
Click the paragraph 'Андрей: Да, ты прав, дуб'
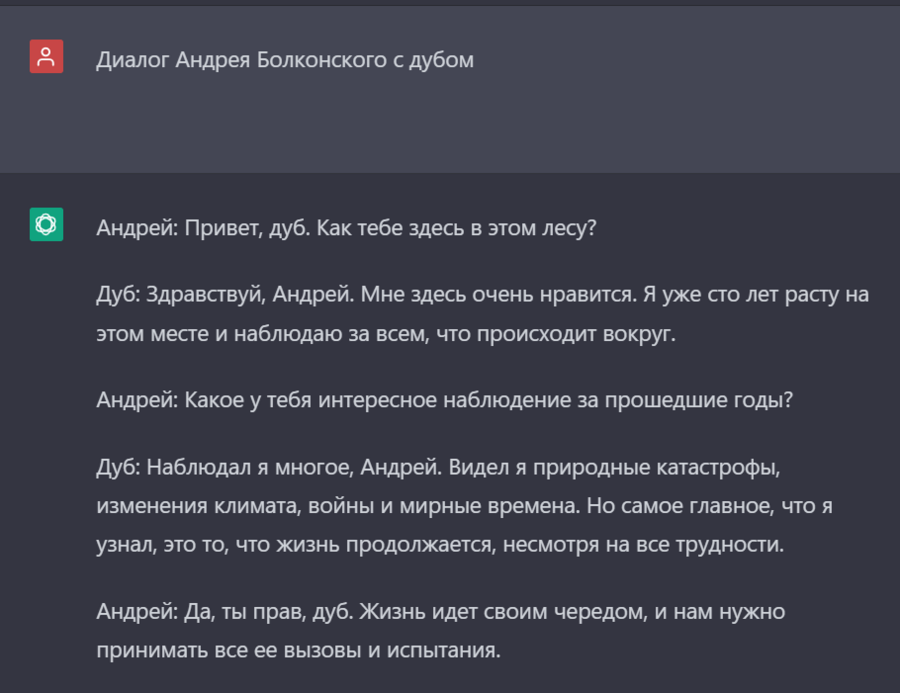coord(441,630)
